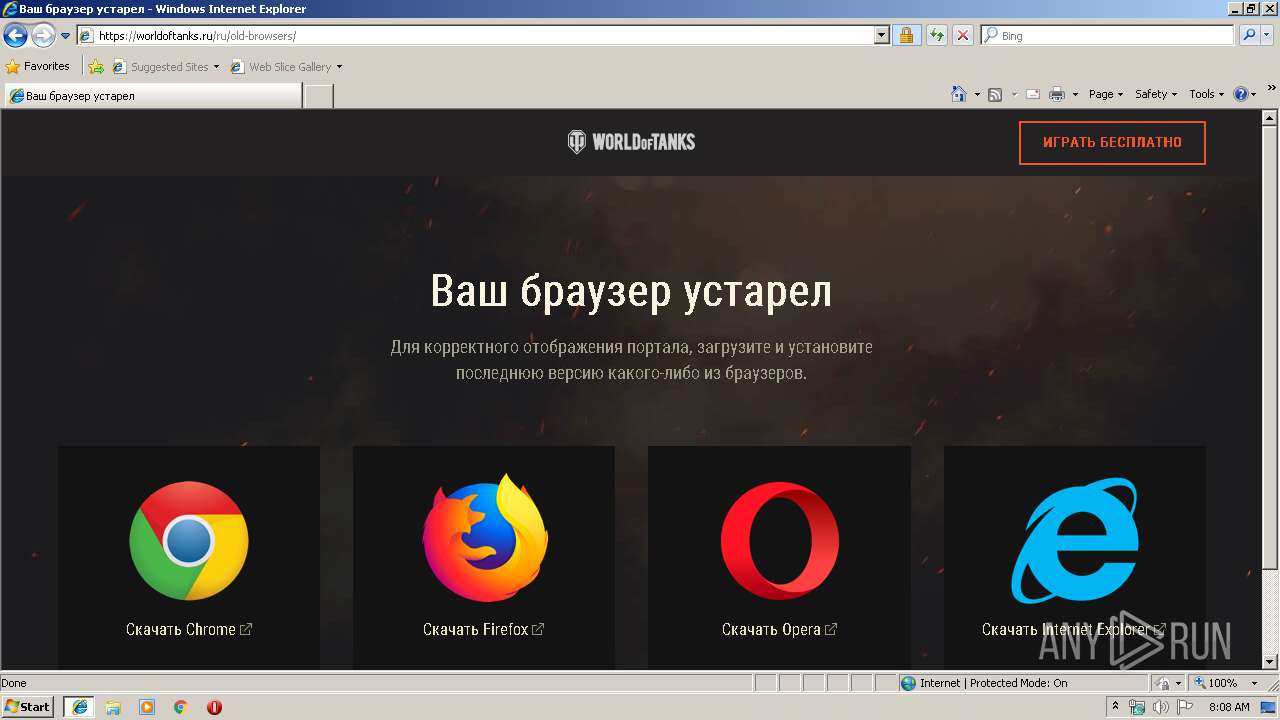Screen dimensions: 1280x720
Task: Click the RSS feeds icon
Action: (995, 94)
